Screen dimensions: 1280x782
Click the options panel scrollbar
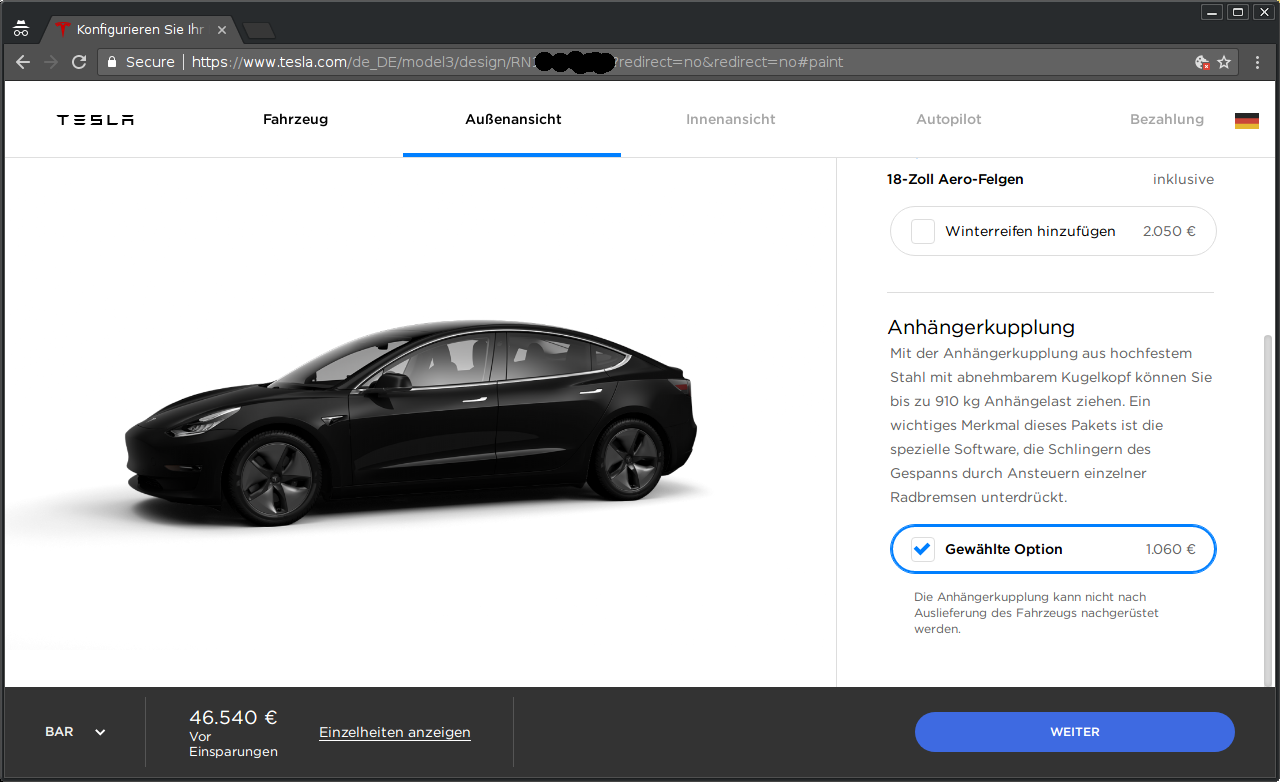click(1268, 500)
